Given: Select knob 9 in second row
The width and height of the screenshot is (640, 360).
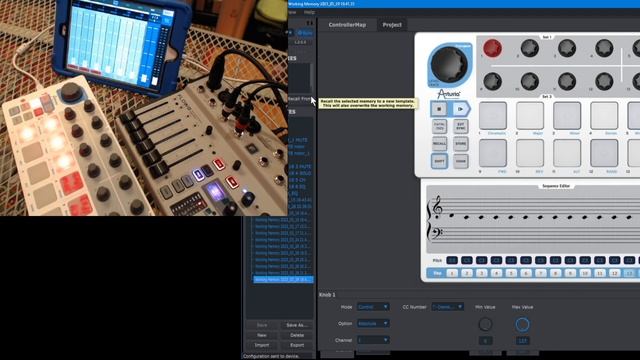Looking at the screenshot, I should [492, 81].
